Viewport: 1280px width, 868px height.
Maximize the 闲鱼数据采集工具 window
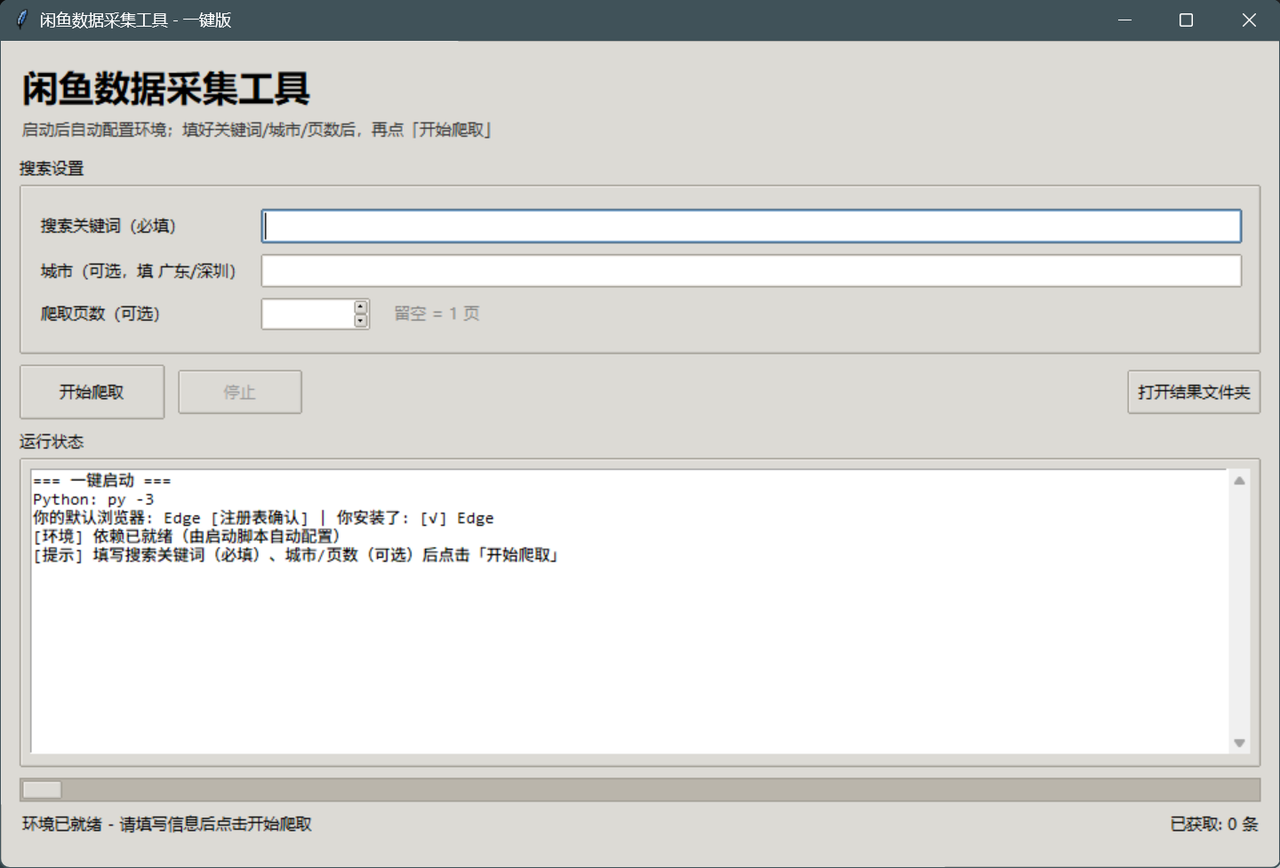(1186, 20)
